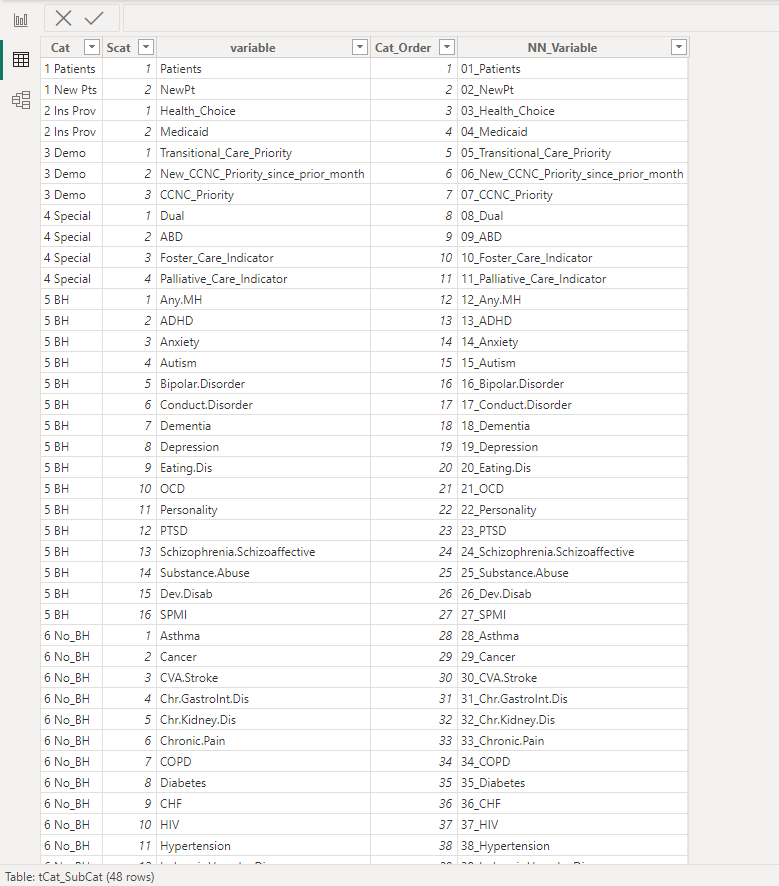Select '11_Palliative_Care_Indicator' cell
This screenshot has width=779, height=886.
click(573, 279)
